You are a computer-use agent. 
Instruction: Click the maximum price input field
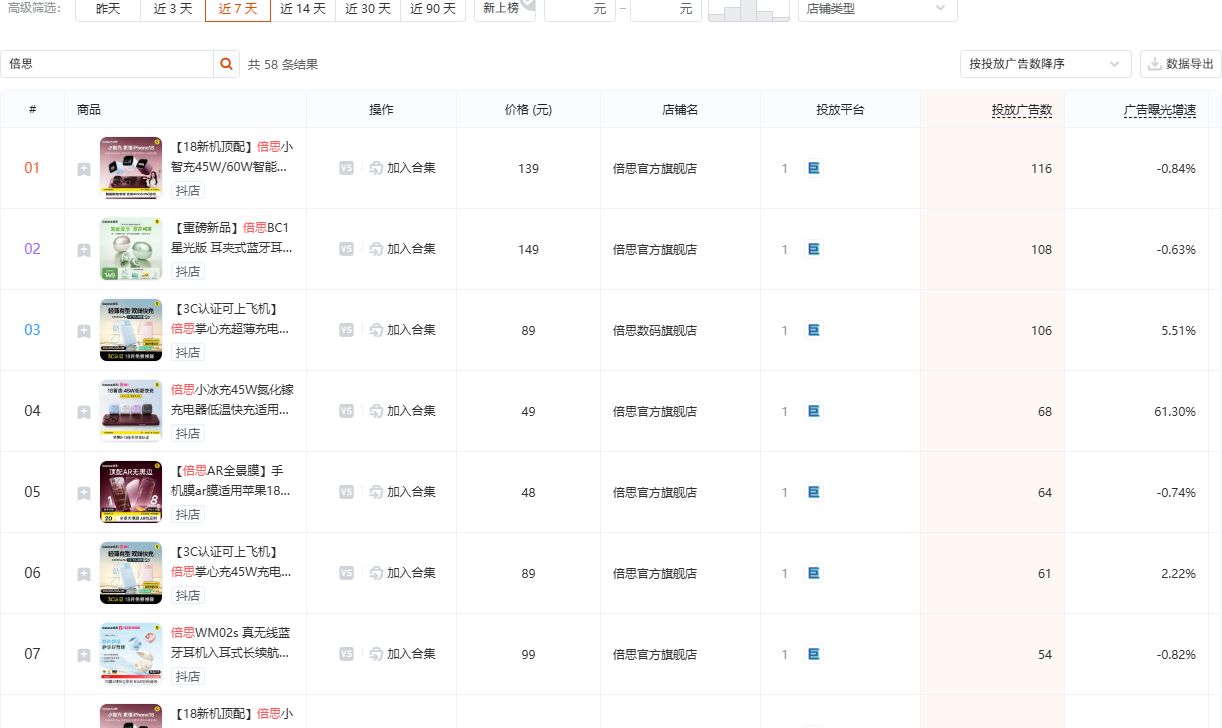pos(666,9)
